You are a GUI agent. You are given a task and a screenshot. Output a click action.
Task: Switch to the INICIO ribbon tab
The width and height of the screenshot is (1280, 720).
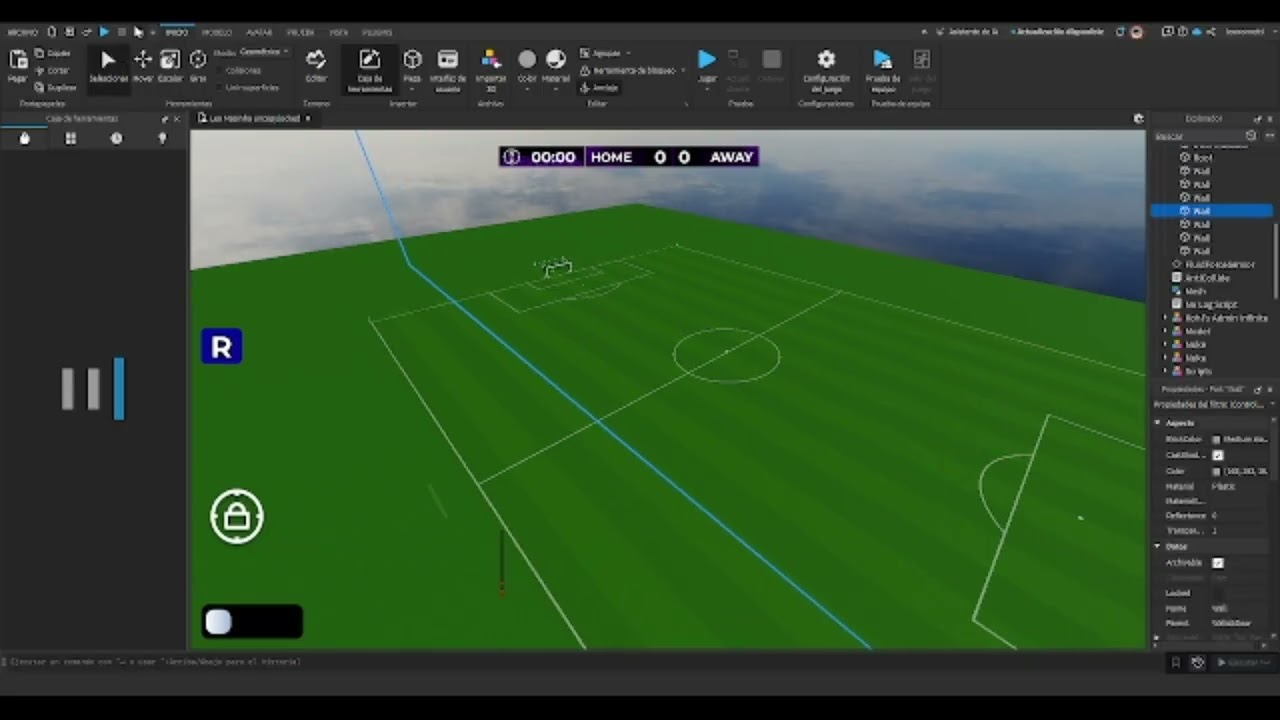point(176,32)
